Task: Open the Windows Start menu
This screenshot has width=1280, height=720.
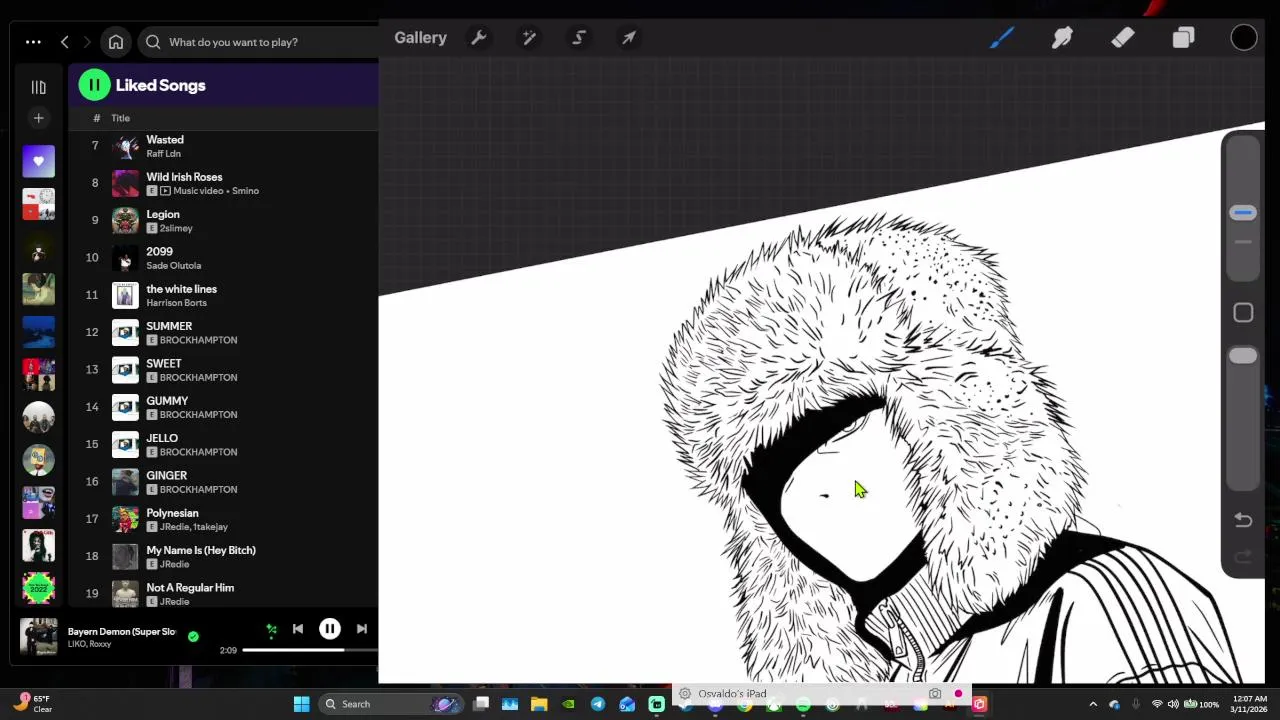Action: click(x=301, y=704)
